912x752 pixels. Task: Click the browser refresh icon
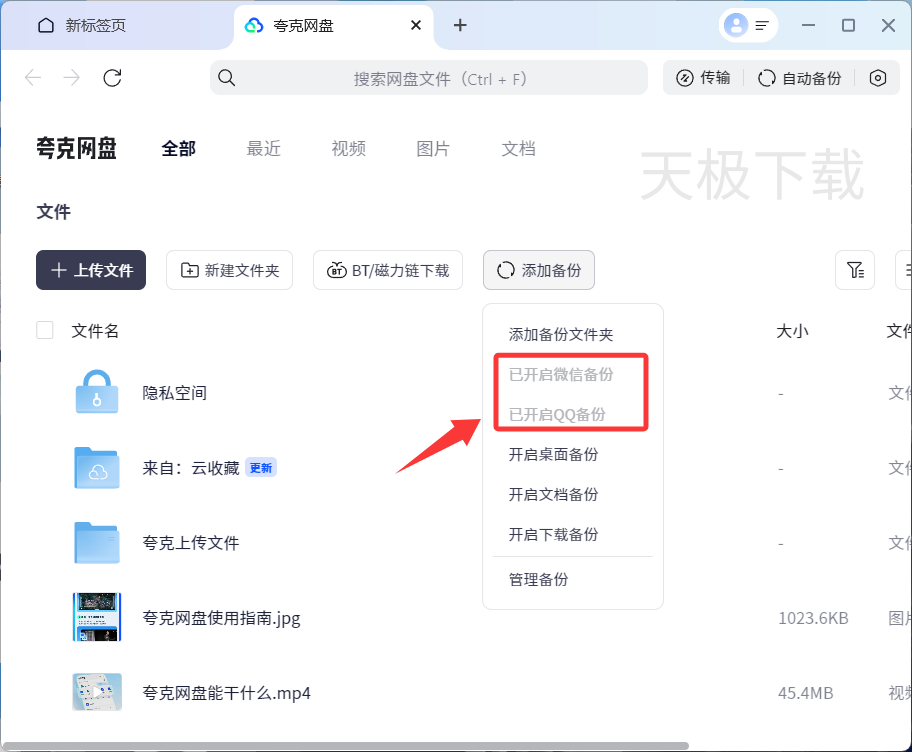point(113,78)
